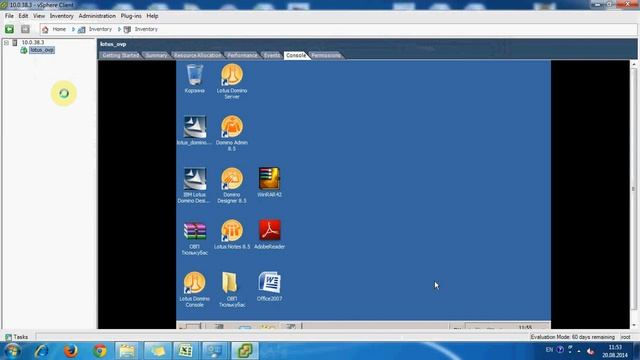Switch to Performance tab
Viewport: 640px width, 360px height.
tap(242, 56)
